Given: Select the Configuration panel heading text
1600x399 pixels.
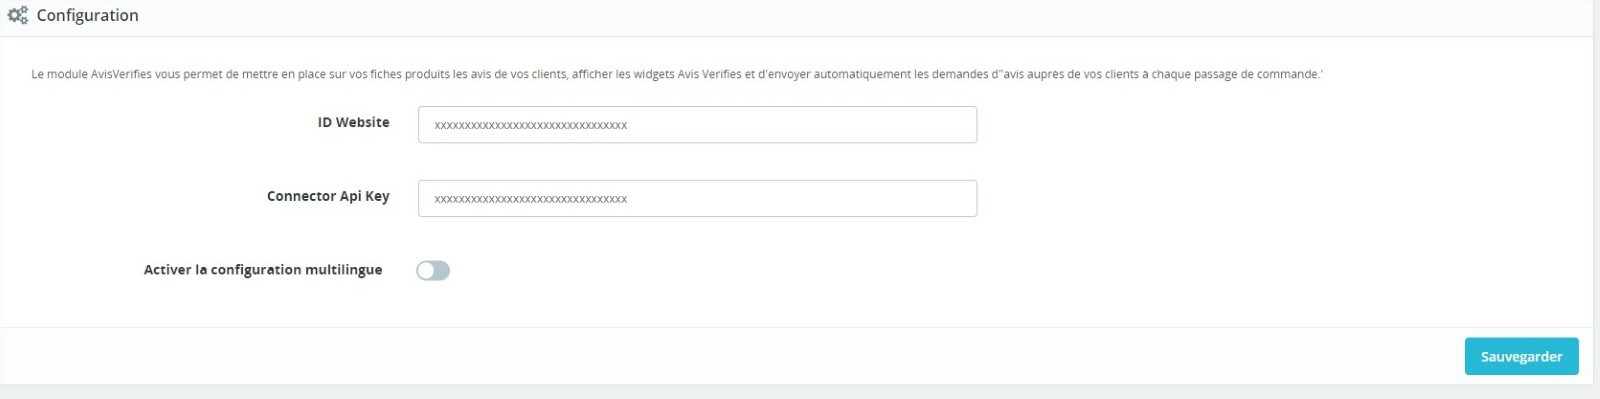Looking at the screenshot, I should coord(88,15).
